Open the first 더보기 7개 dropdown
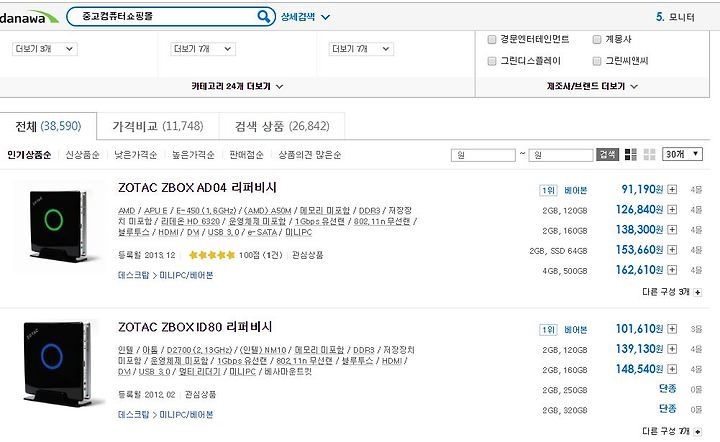Viewport: 720px width, 442px height. click(x=203, y=49)
